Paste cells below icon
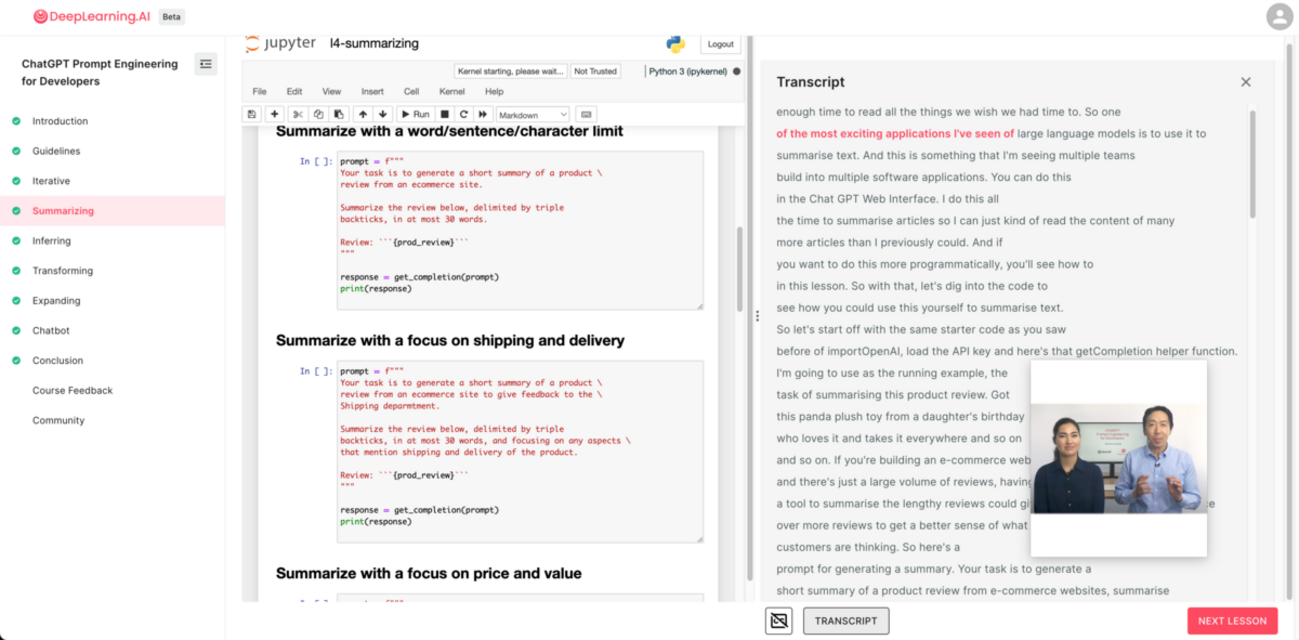 point(338,114)
